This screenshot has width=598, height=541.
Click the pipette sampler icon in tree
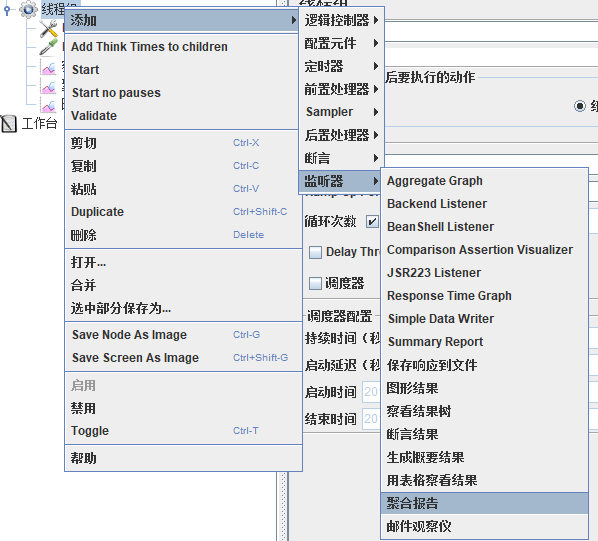pyautogui.click(x=48, y=47)
